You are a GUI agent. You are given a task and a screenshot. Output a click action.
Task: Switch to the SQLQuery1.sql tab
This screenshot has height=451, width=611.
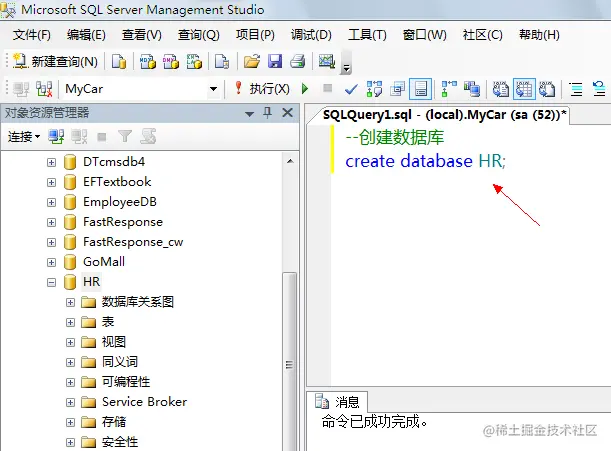coord(444,115)
